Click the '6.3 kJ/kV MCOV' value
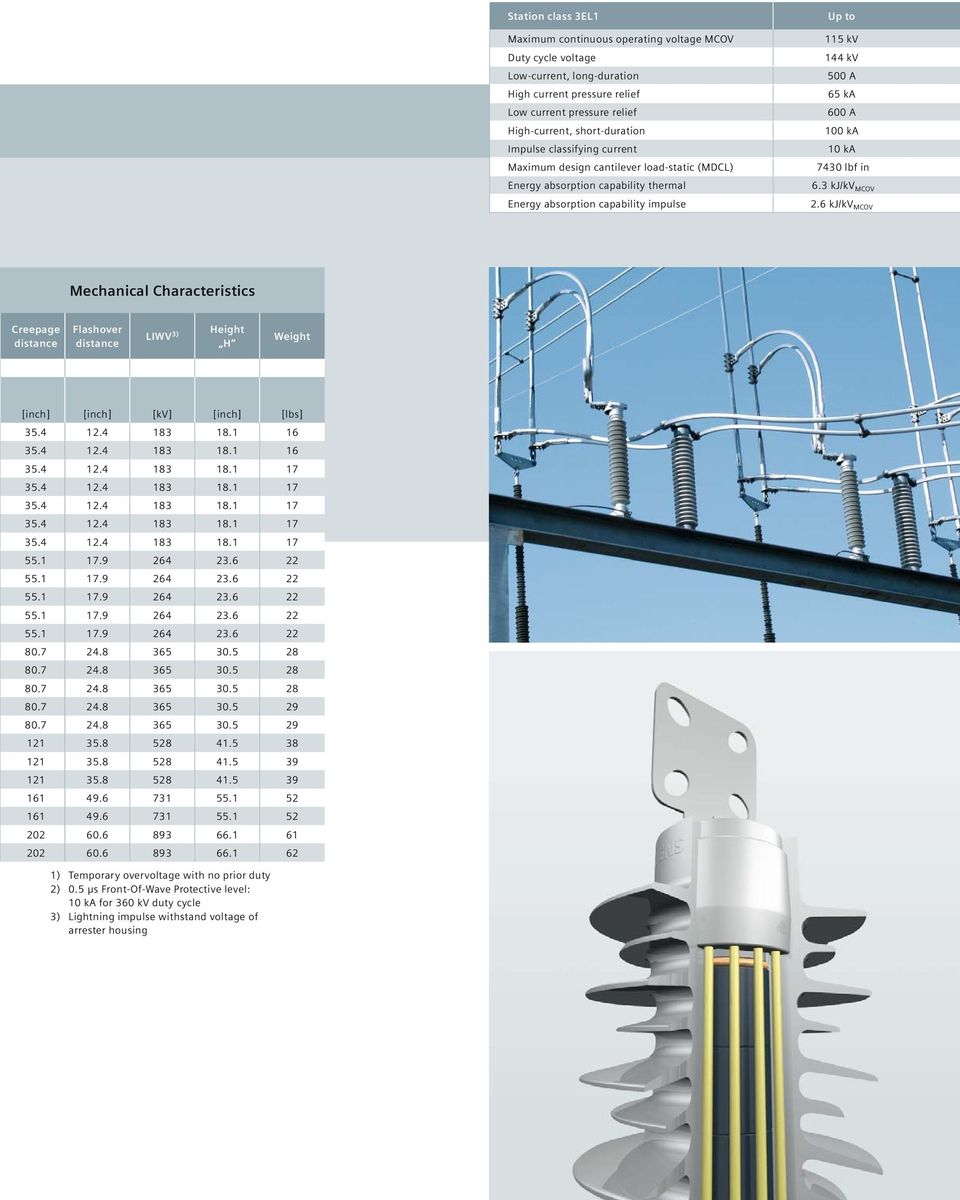Viewport: 960px width, 1200px height. 841,186
